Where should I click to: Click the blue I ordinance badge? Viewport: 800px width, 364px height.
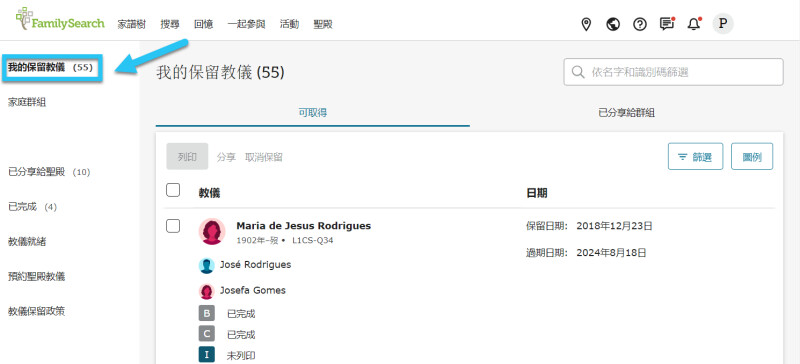click(206, 355)
